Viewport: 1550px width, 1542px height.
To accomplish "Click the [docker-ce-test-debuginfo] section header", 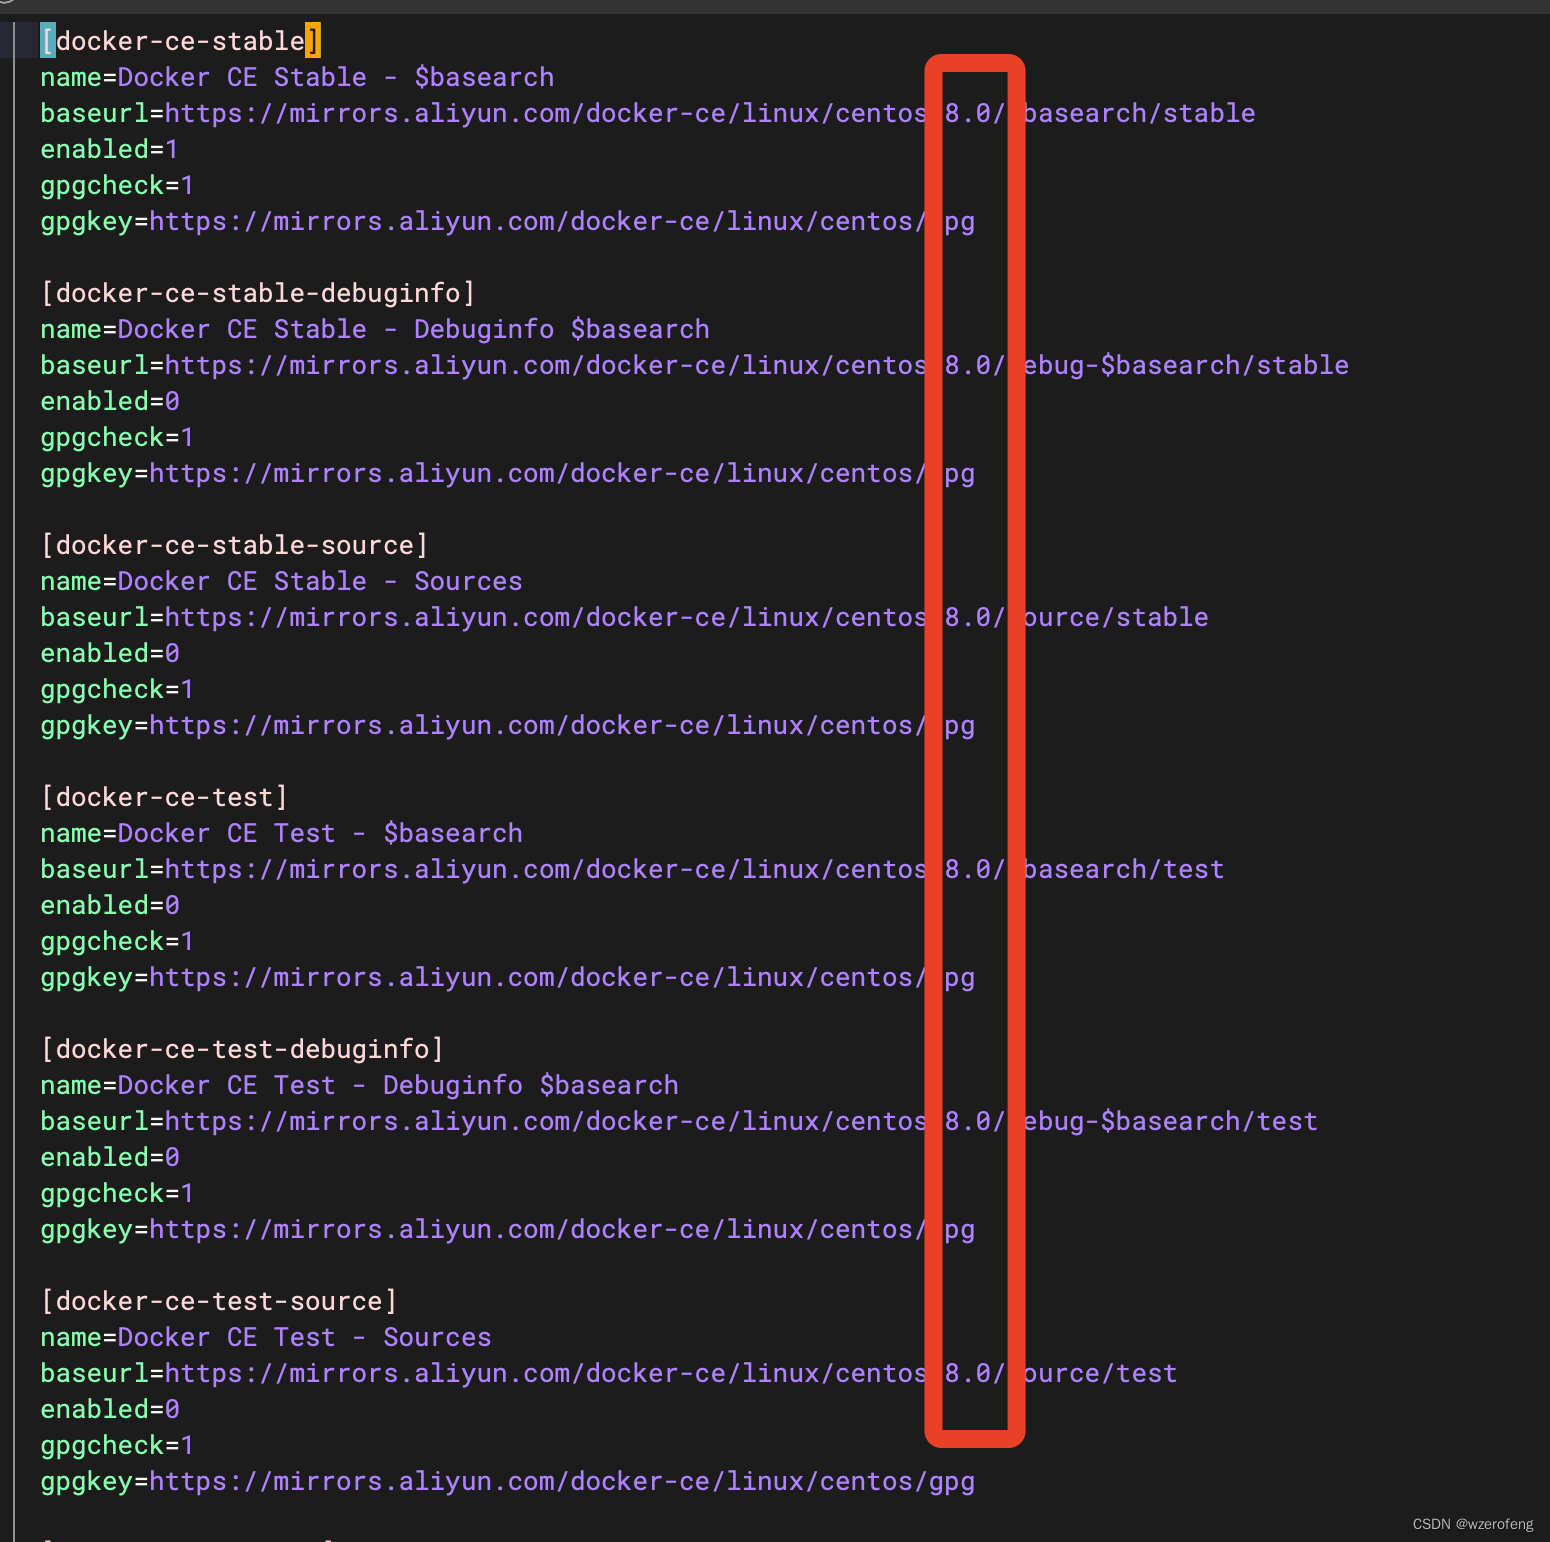I will (242, 1049).
